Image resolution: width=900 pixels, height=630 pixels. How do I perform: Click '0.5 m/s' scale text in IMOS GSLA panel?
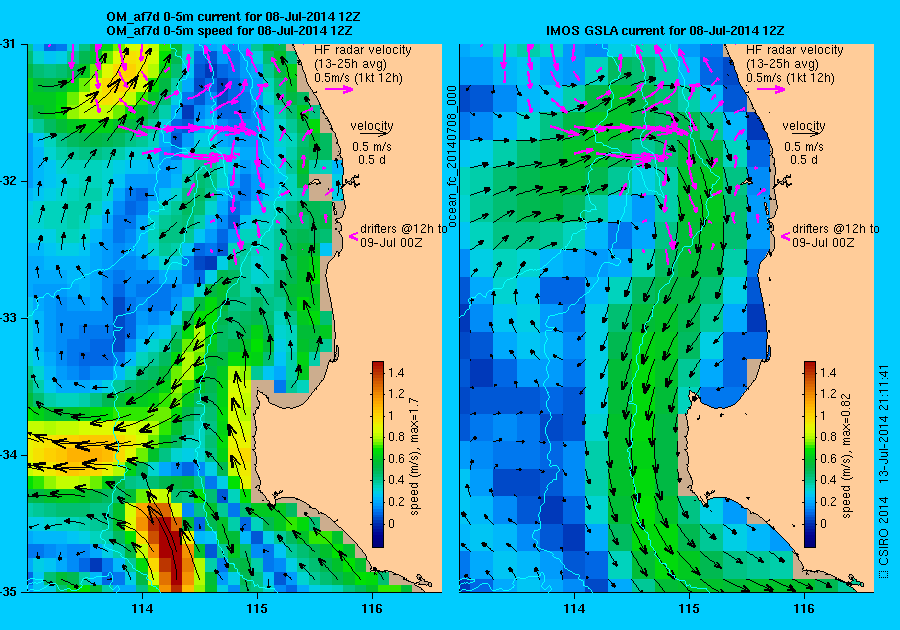pos(804,147)
